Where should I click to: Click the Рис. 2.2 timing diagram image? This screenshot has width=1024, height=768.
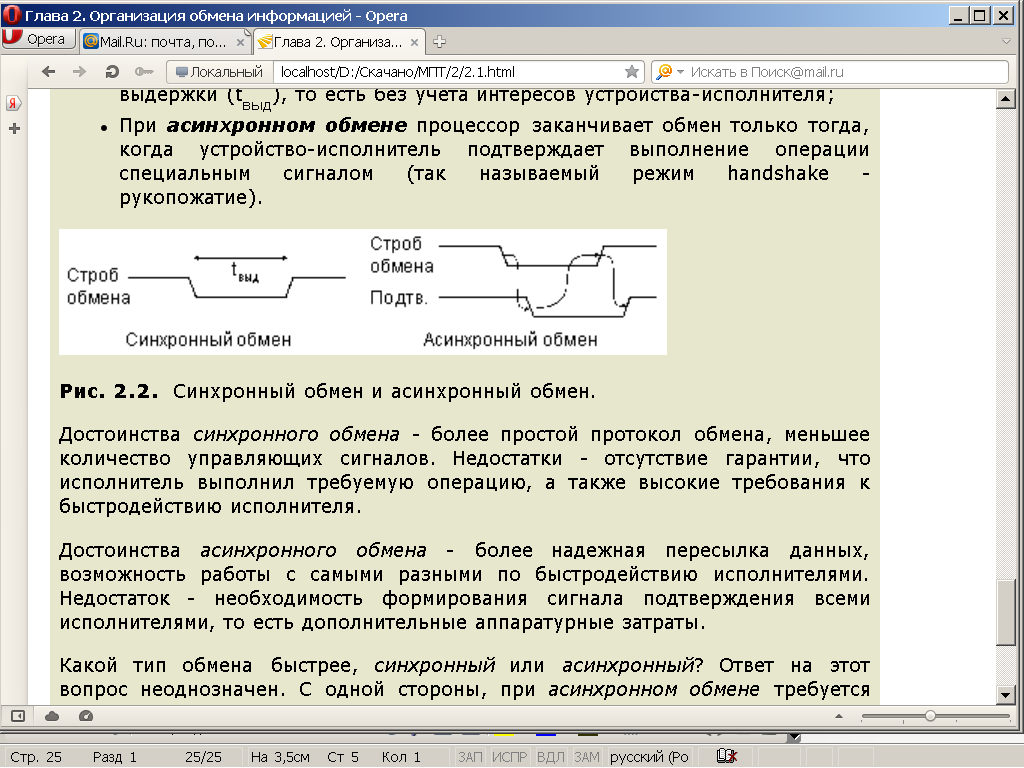click(362, 292)
